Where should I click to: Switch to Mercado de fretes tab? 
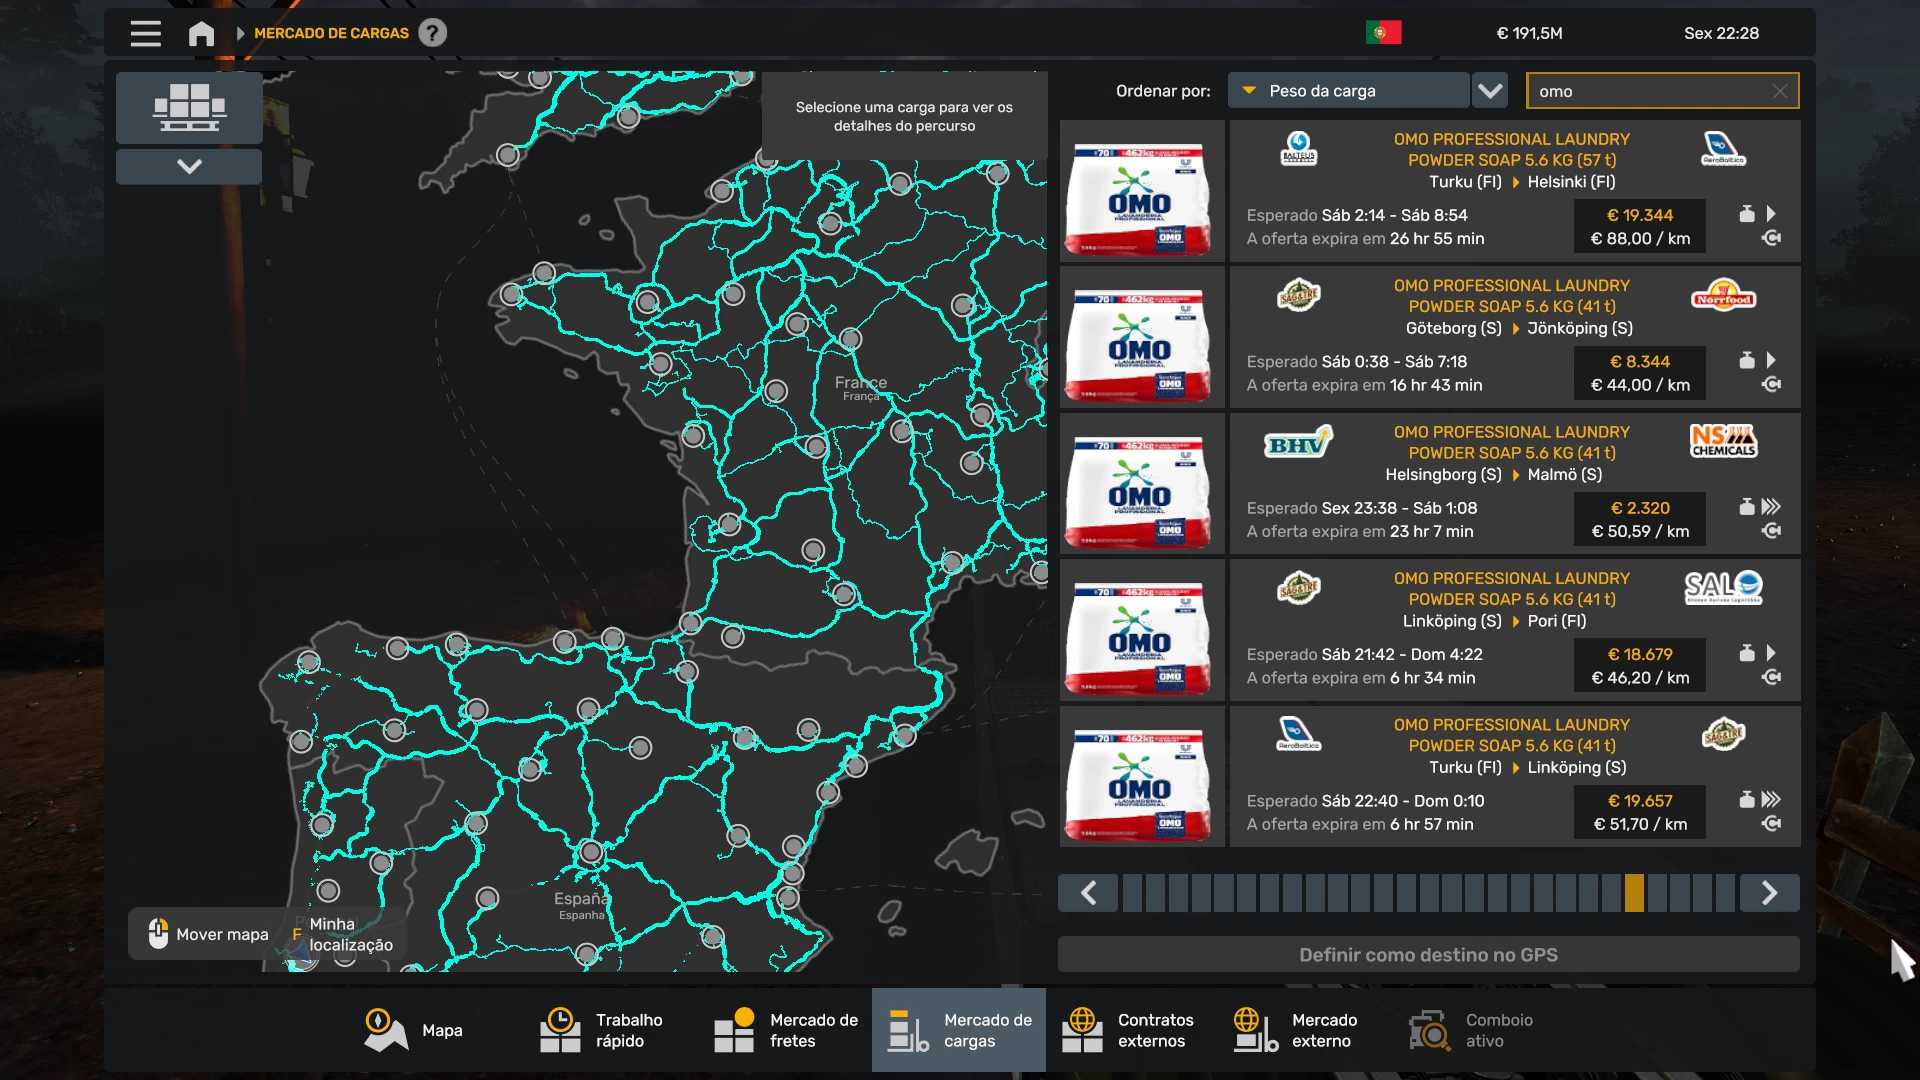pyautogui.click(x=786, y=1030)
